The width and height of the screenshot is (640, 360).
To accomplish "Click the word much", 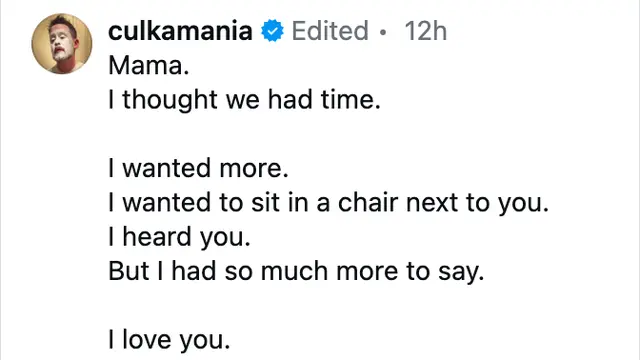I will coord(294,271).
